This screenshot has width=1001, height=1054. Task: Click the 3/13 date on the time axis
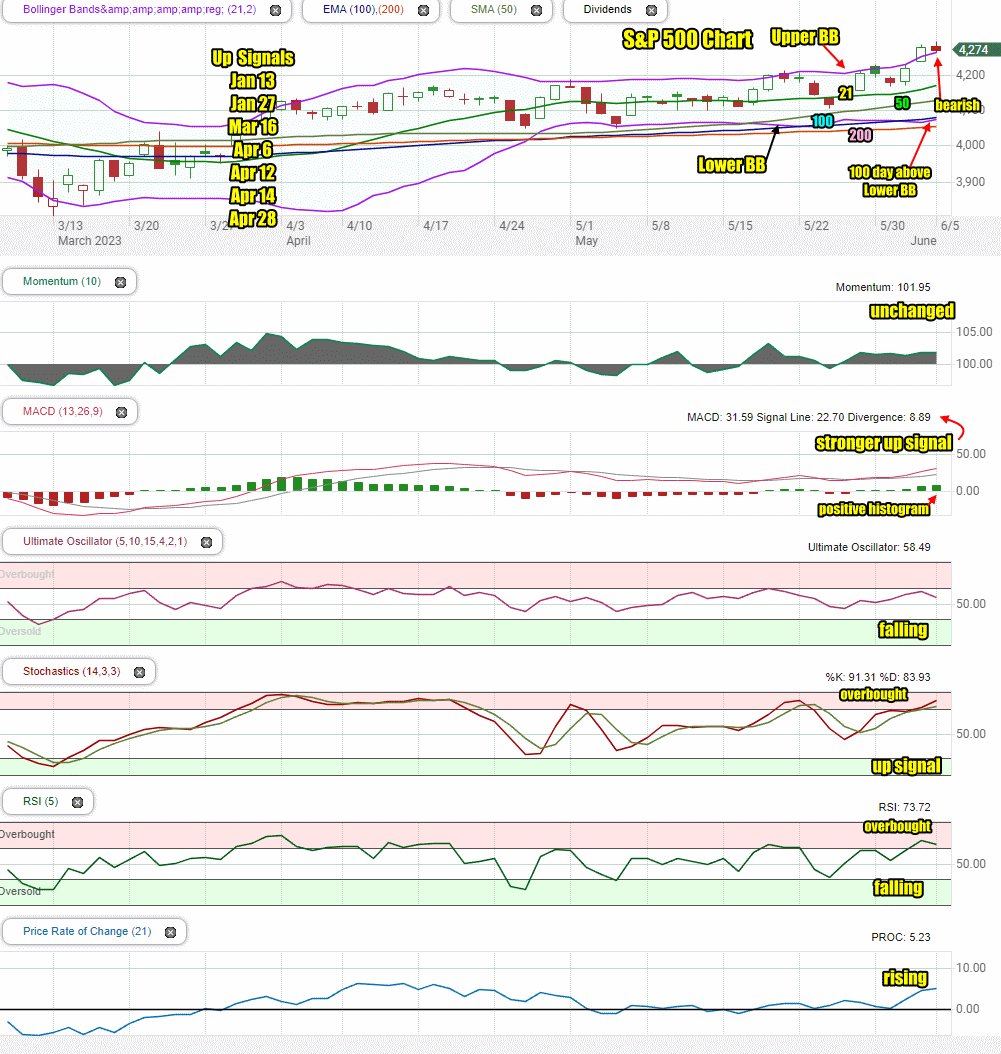coord(71,226)
